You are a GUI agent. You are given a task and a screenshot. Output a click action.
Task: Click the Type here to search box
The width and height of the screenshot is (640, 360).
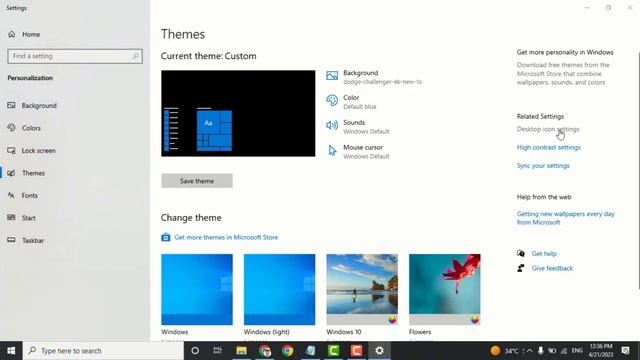[x=103, y=351]
